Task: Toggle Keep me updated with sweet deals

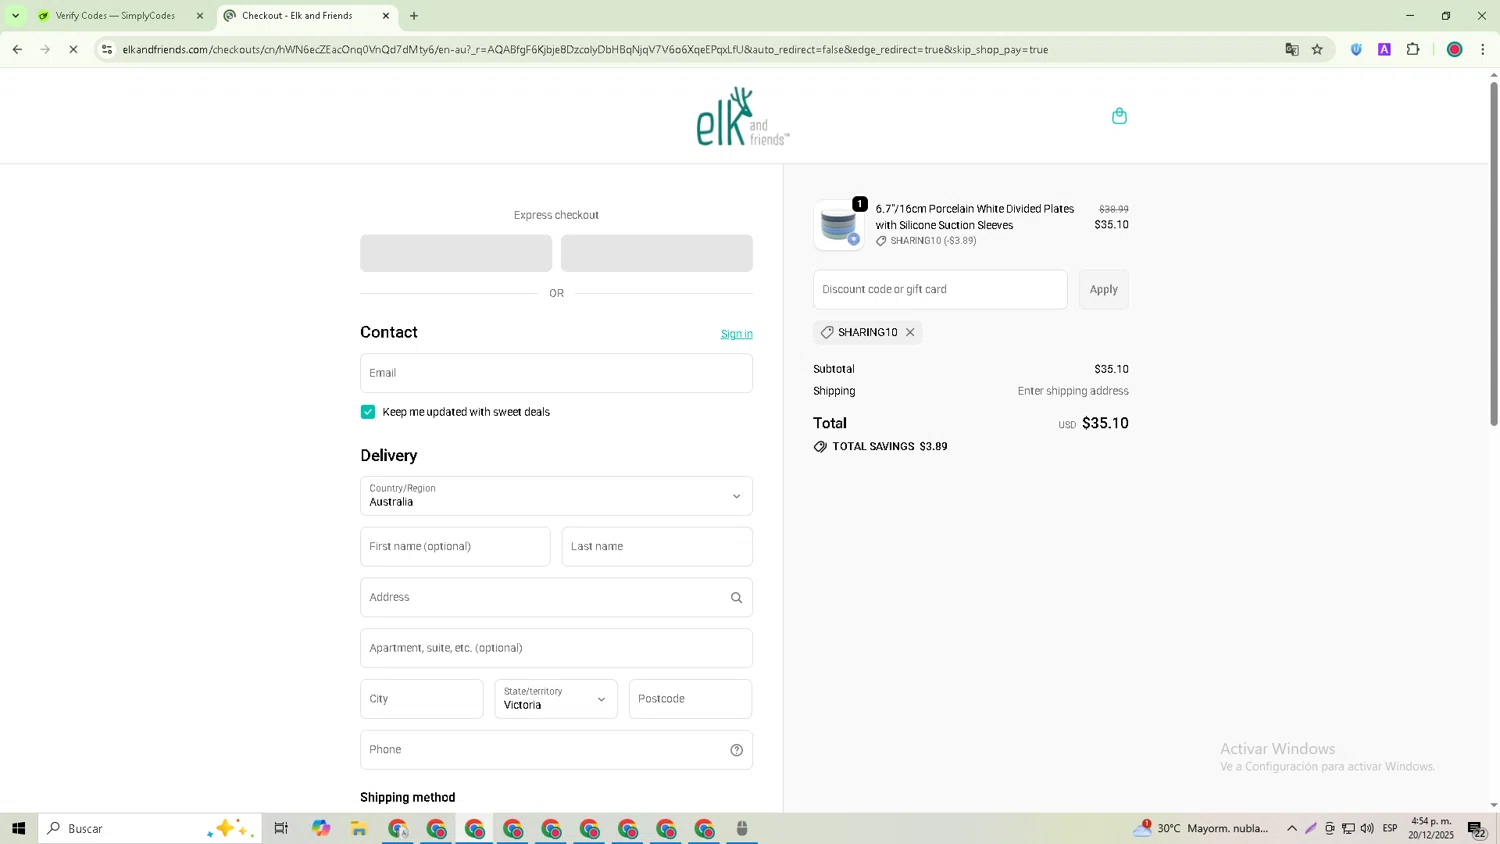Action: click(368, 412)
